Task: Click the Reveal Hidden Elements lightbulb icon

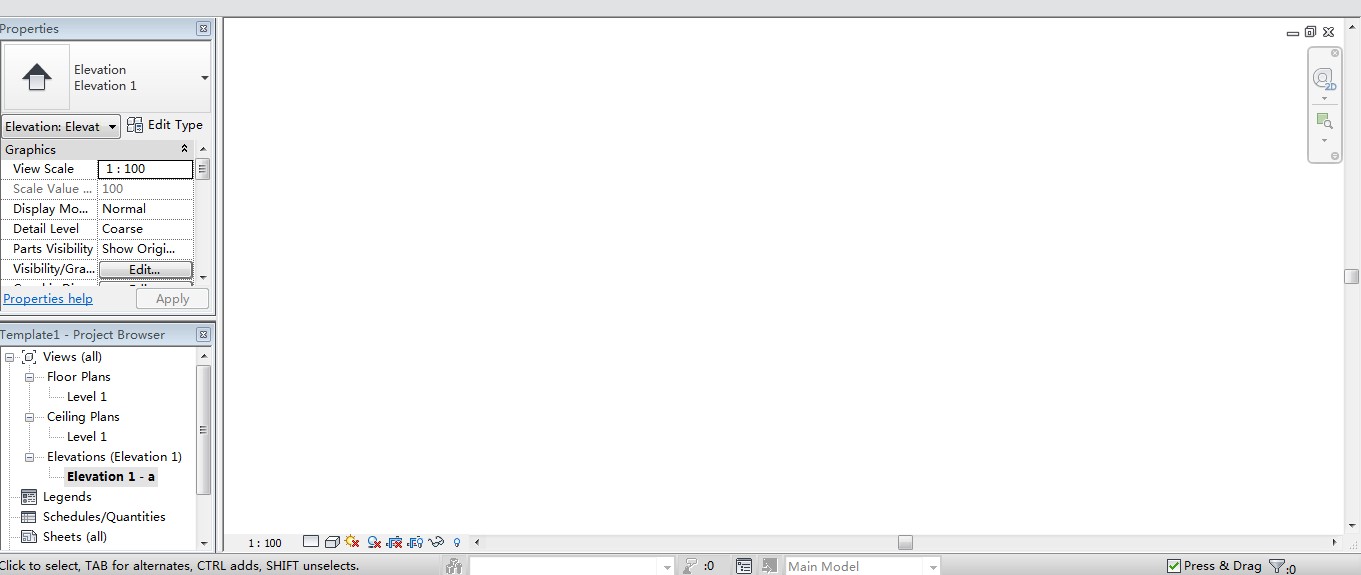Action: 457,542
